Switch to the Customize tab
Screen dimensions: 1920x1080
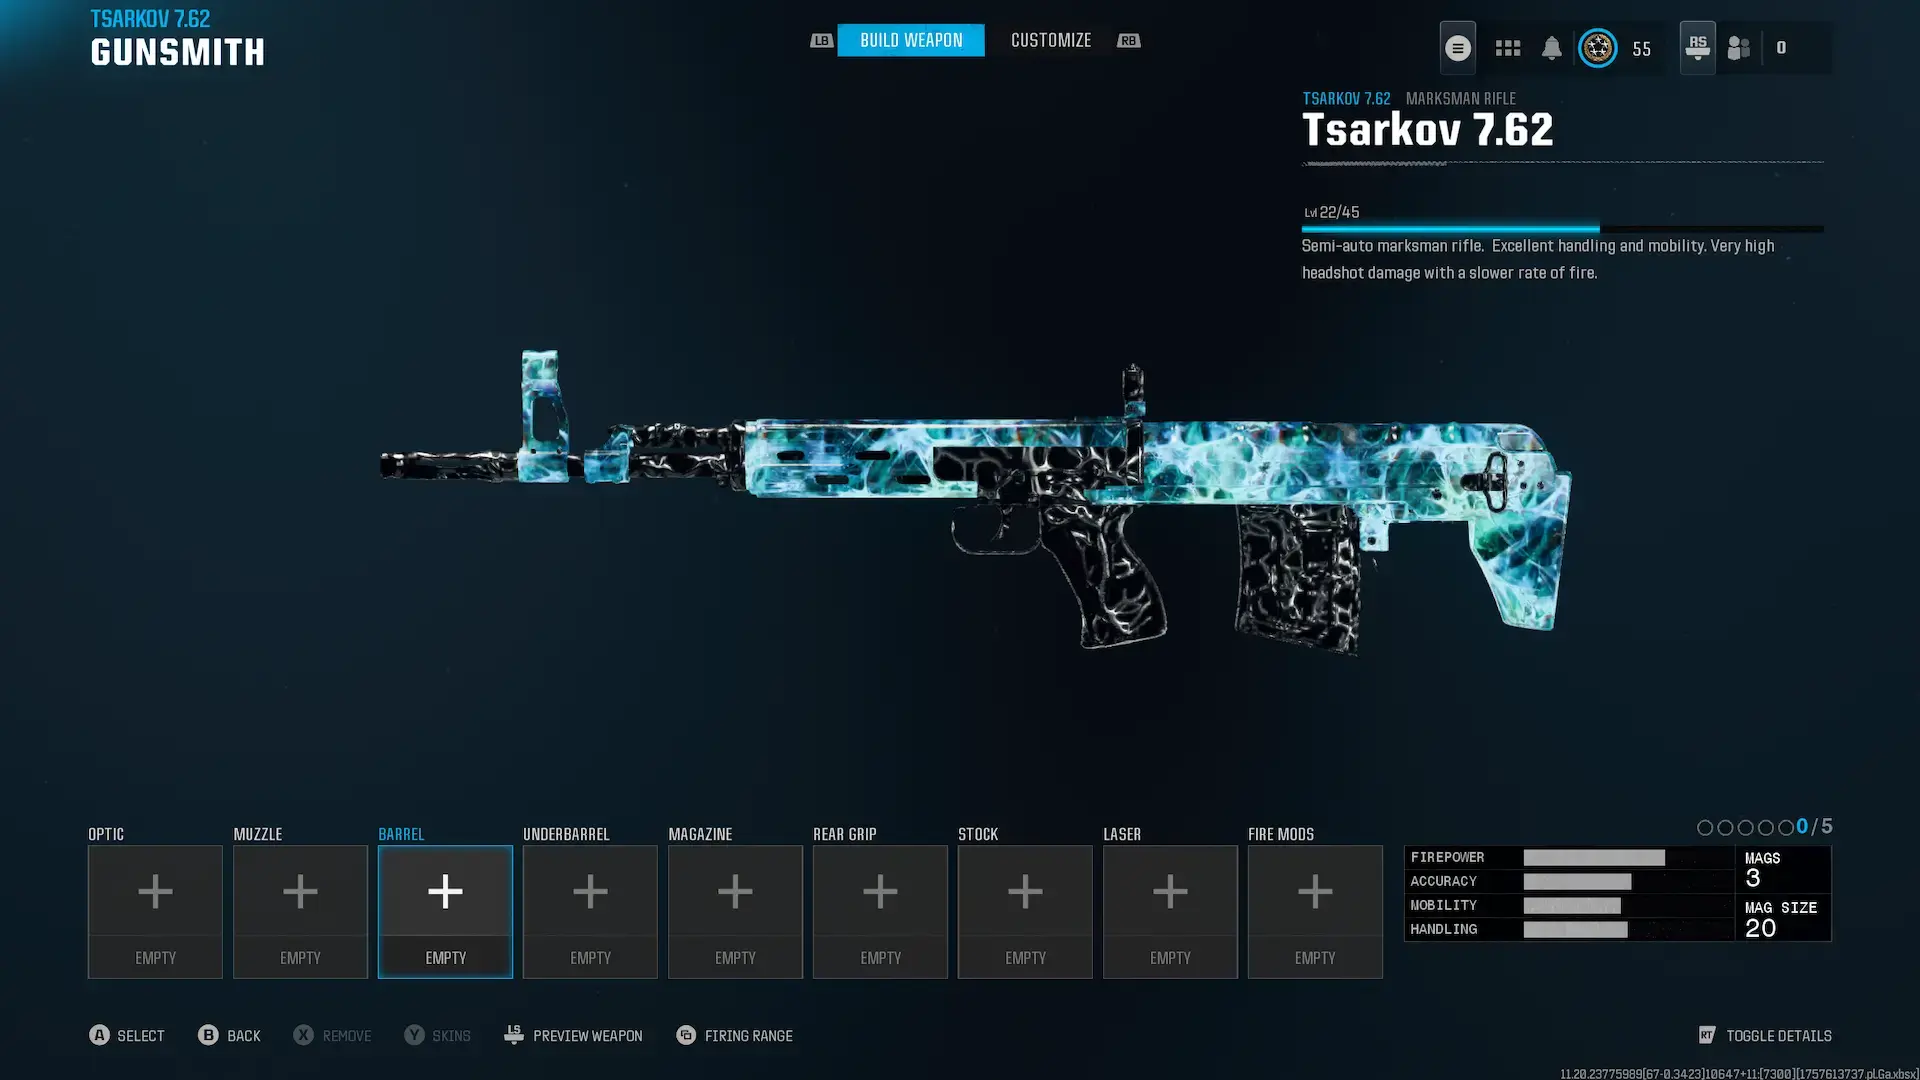point(1050,40)
